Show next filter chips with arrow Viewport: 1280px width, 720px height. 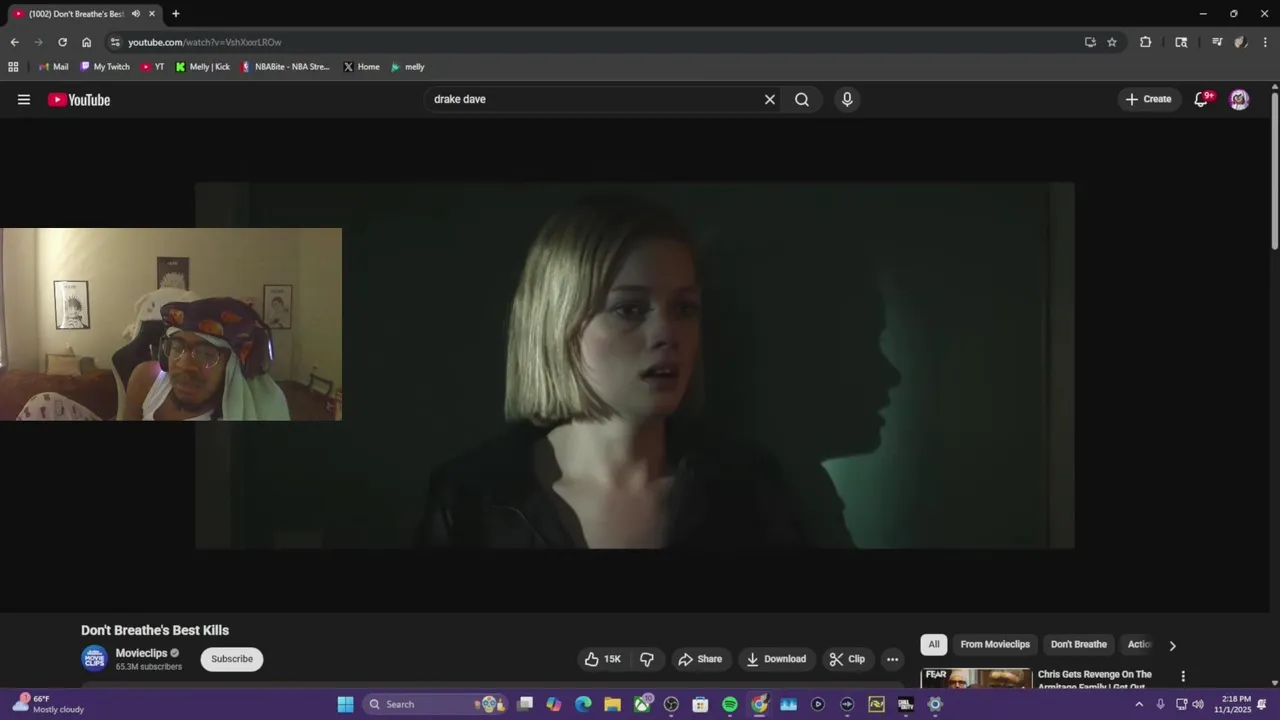(1172, 646)
